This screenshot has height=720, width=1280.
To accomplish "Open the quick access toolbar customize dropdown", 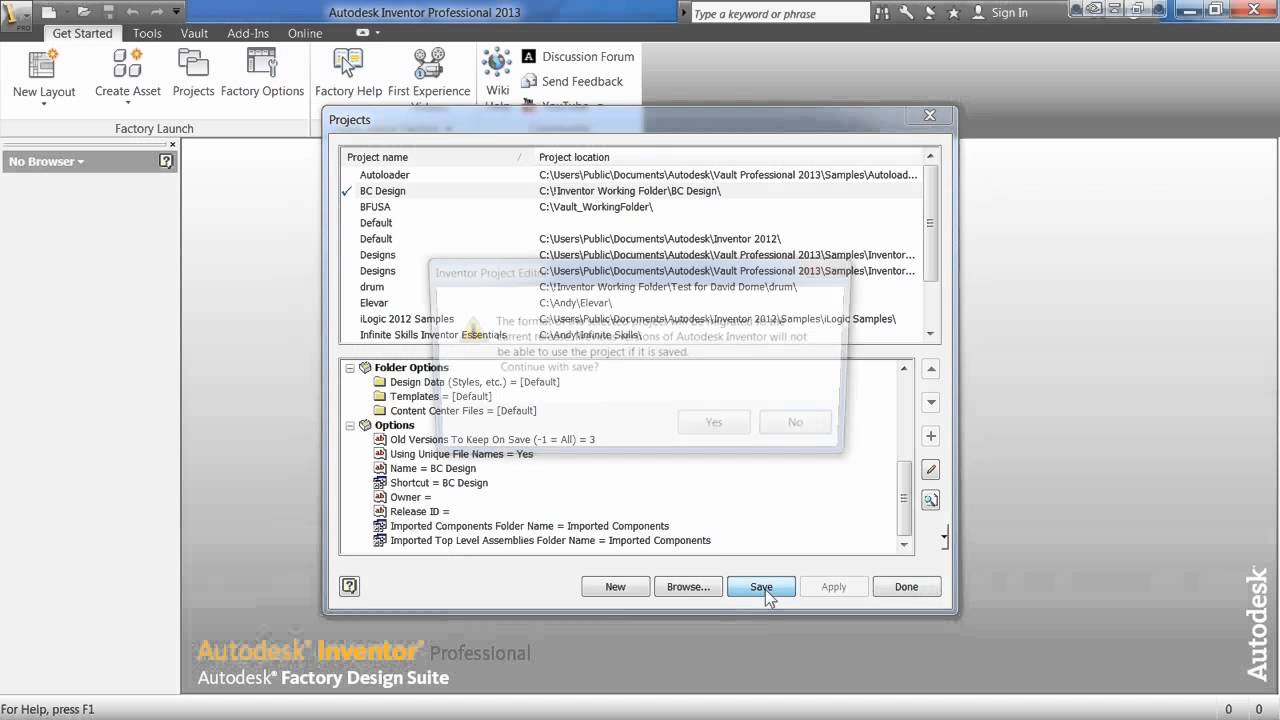I will click(x=177, y=12).
